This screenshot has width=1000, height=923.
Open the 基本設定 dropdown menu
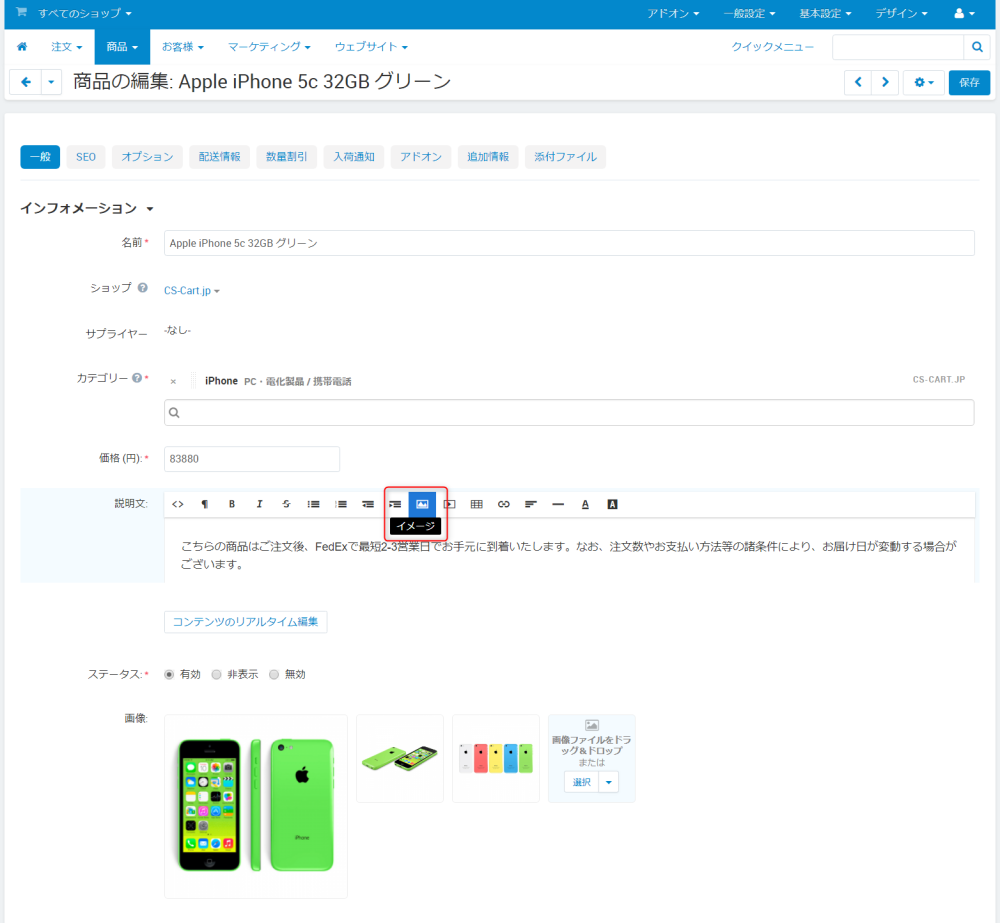click(x=825, y=13)
